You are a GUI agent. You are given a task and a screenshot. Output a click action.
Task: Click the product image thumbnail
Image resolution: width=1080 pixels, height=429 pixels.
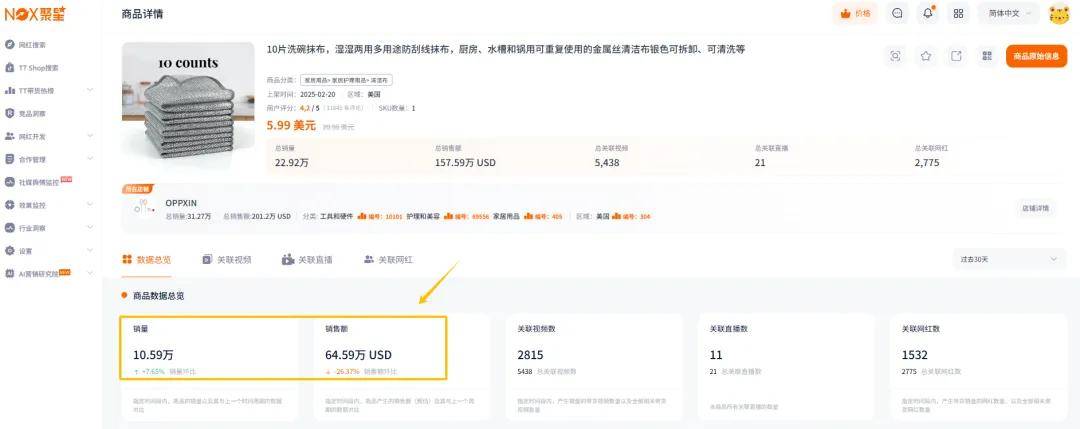[188, 108]
